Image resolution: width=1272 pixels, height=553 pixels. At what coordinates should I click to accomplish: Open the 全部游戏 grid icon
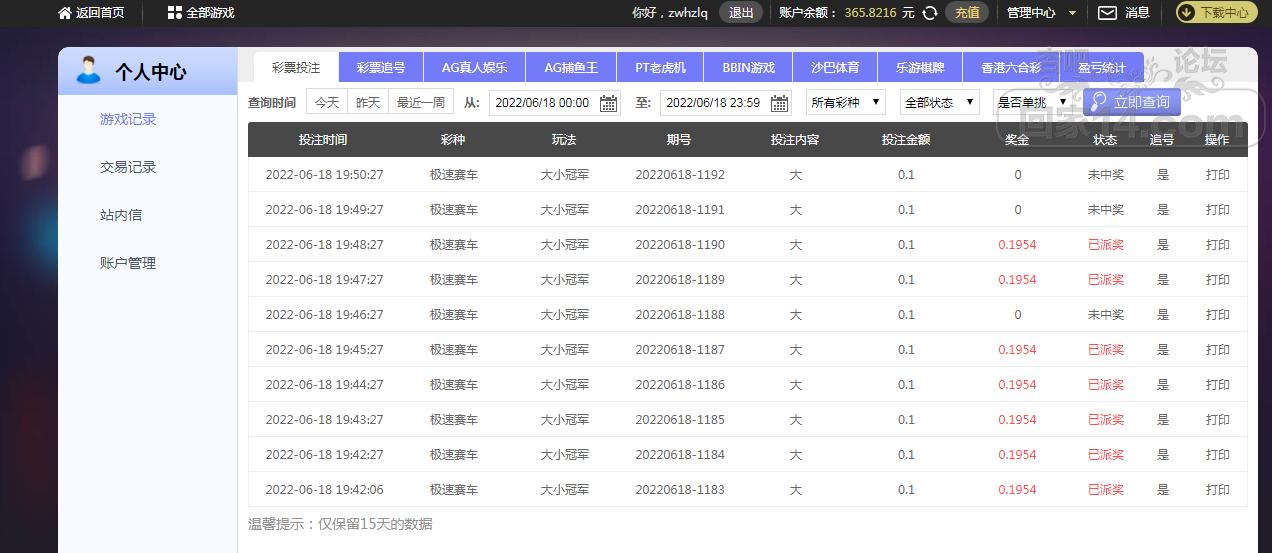point(175,13)
